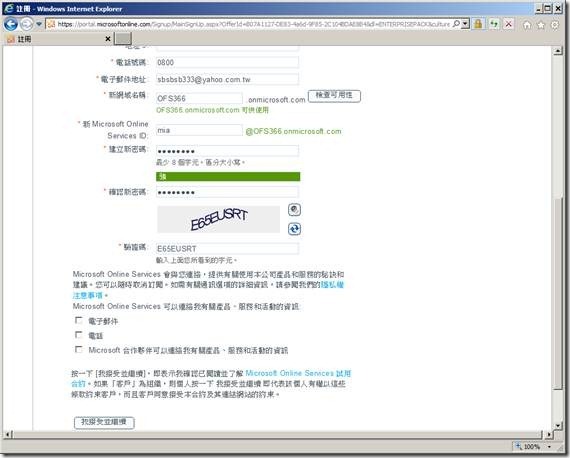This screenshot has height=458, width=570.
Task: Click the vertical scrollbar down arrow
Action: click(x=558, y=425)
